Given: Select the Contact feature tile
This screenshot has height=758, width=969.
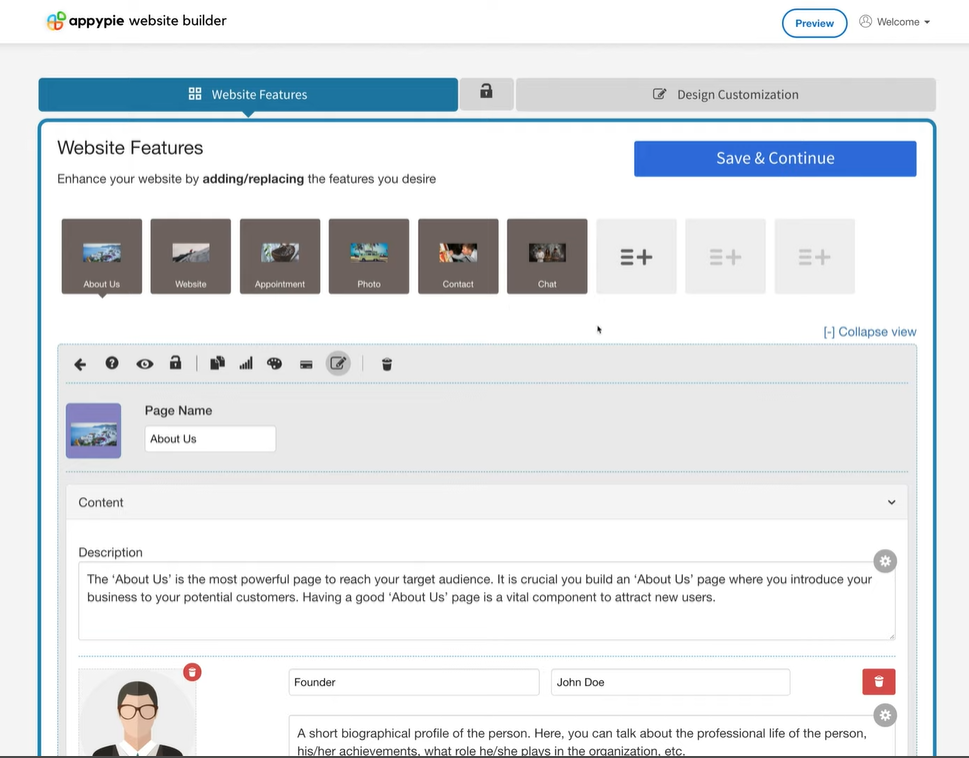Looking at the screenshot, I should click(x=458, y=256).
